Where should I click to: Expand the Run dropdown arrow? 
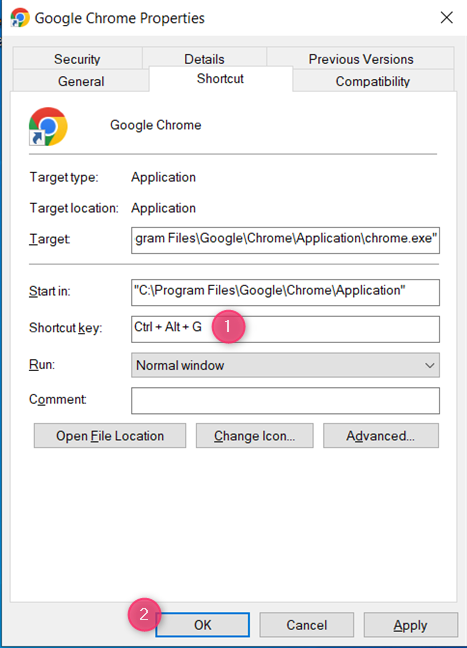click(x=430, y=365)
